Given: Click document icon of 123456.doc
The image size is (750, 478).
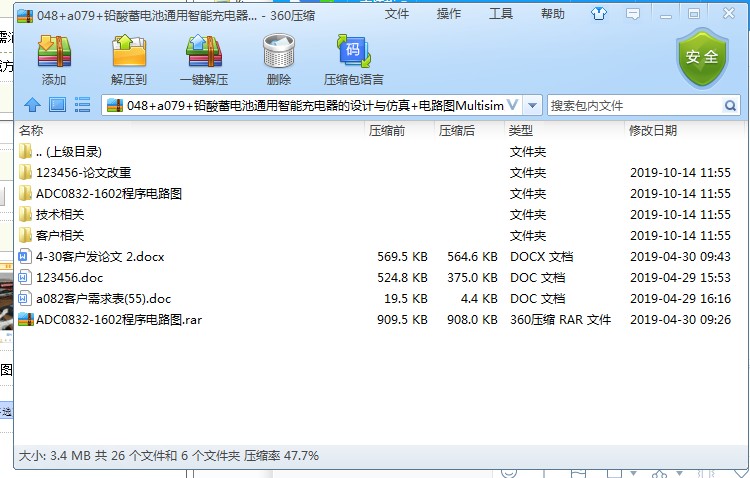Looking at the screenshot, I should tap(25, 278).
